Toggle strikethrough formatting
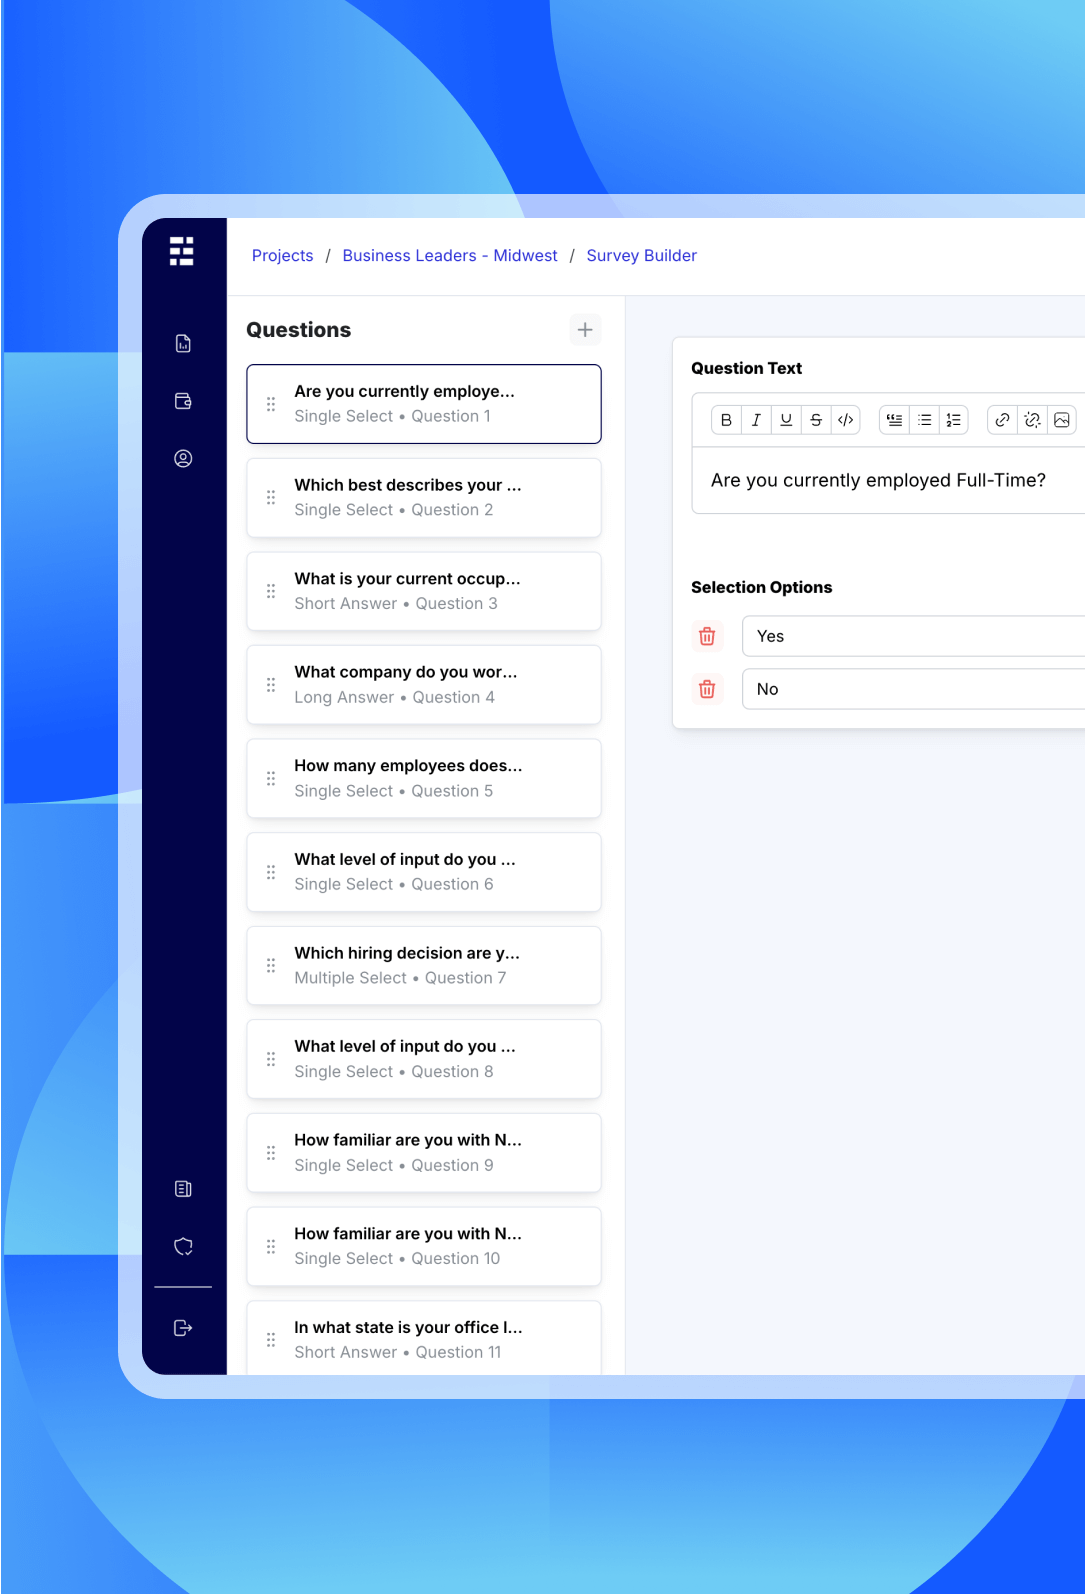This screenshot has height=1594, width=1085. 816,420
